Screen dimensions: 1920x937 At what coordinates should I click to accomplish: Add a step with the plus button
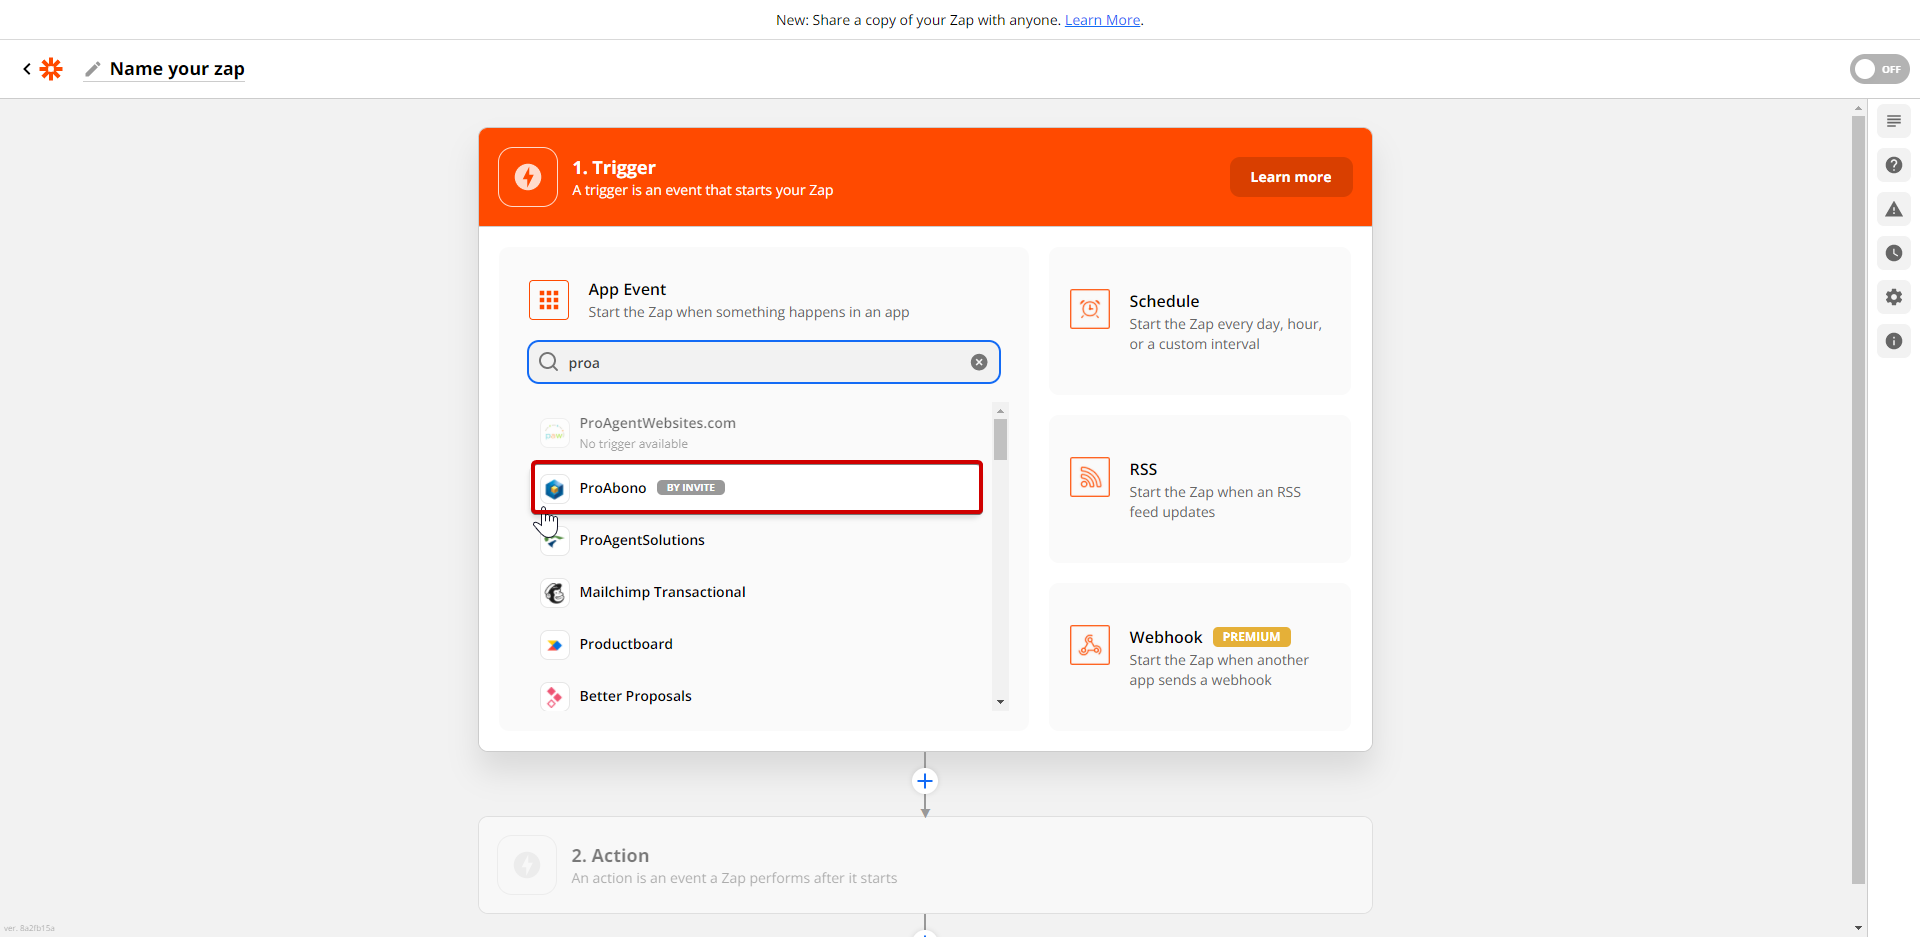click(x=925, y=781)
